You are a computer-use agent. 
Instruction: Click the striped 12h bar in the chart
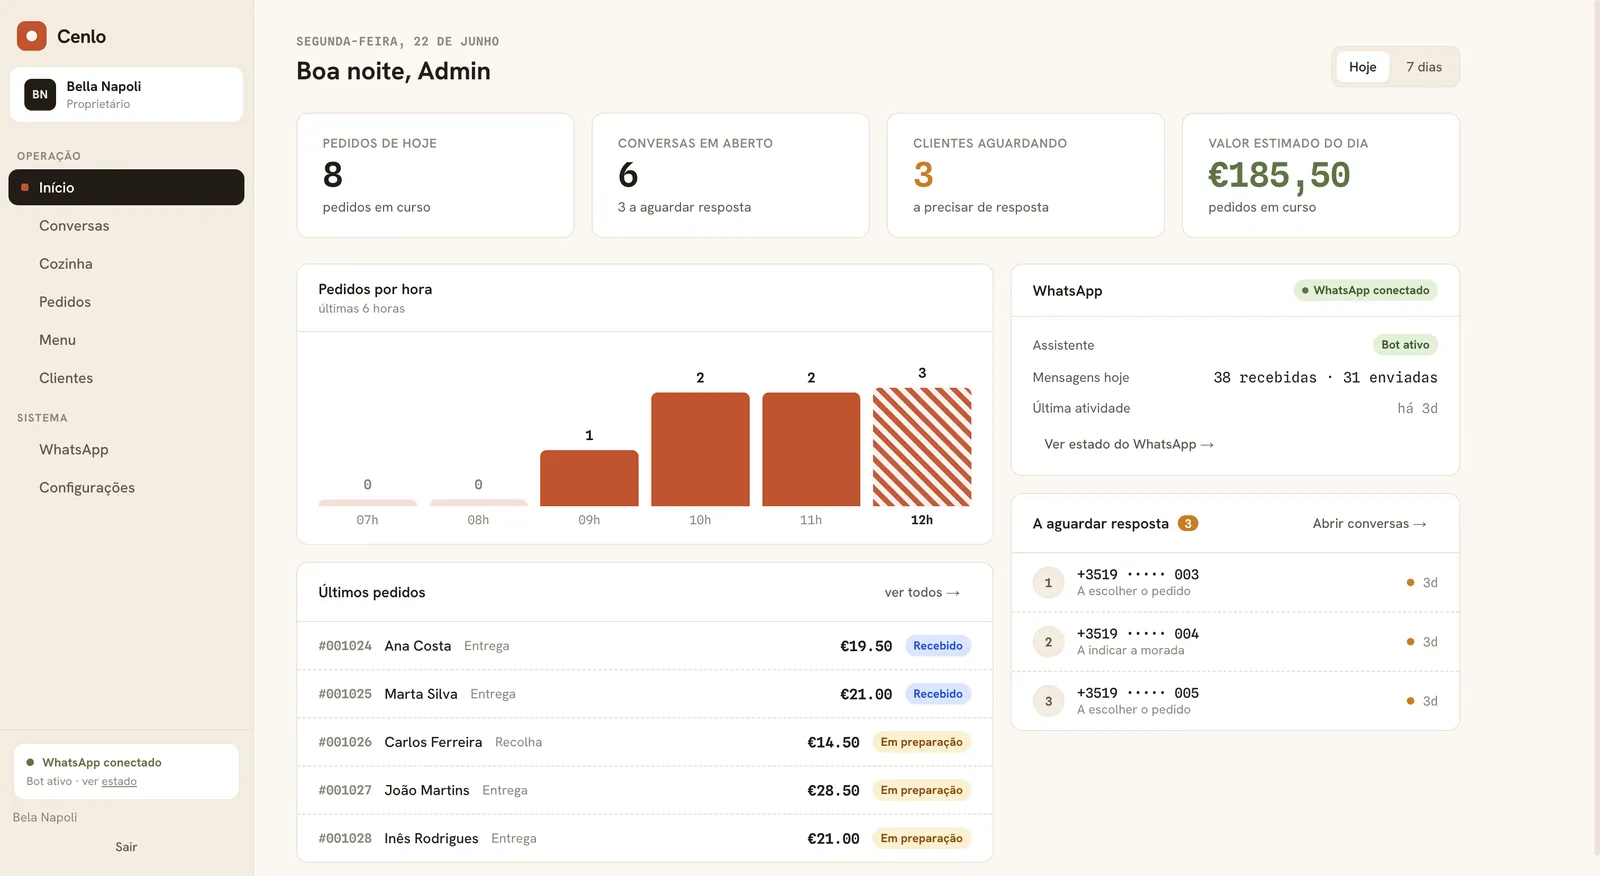922,447
